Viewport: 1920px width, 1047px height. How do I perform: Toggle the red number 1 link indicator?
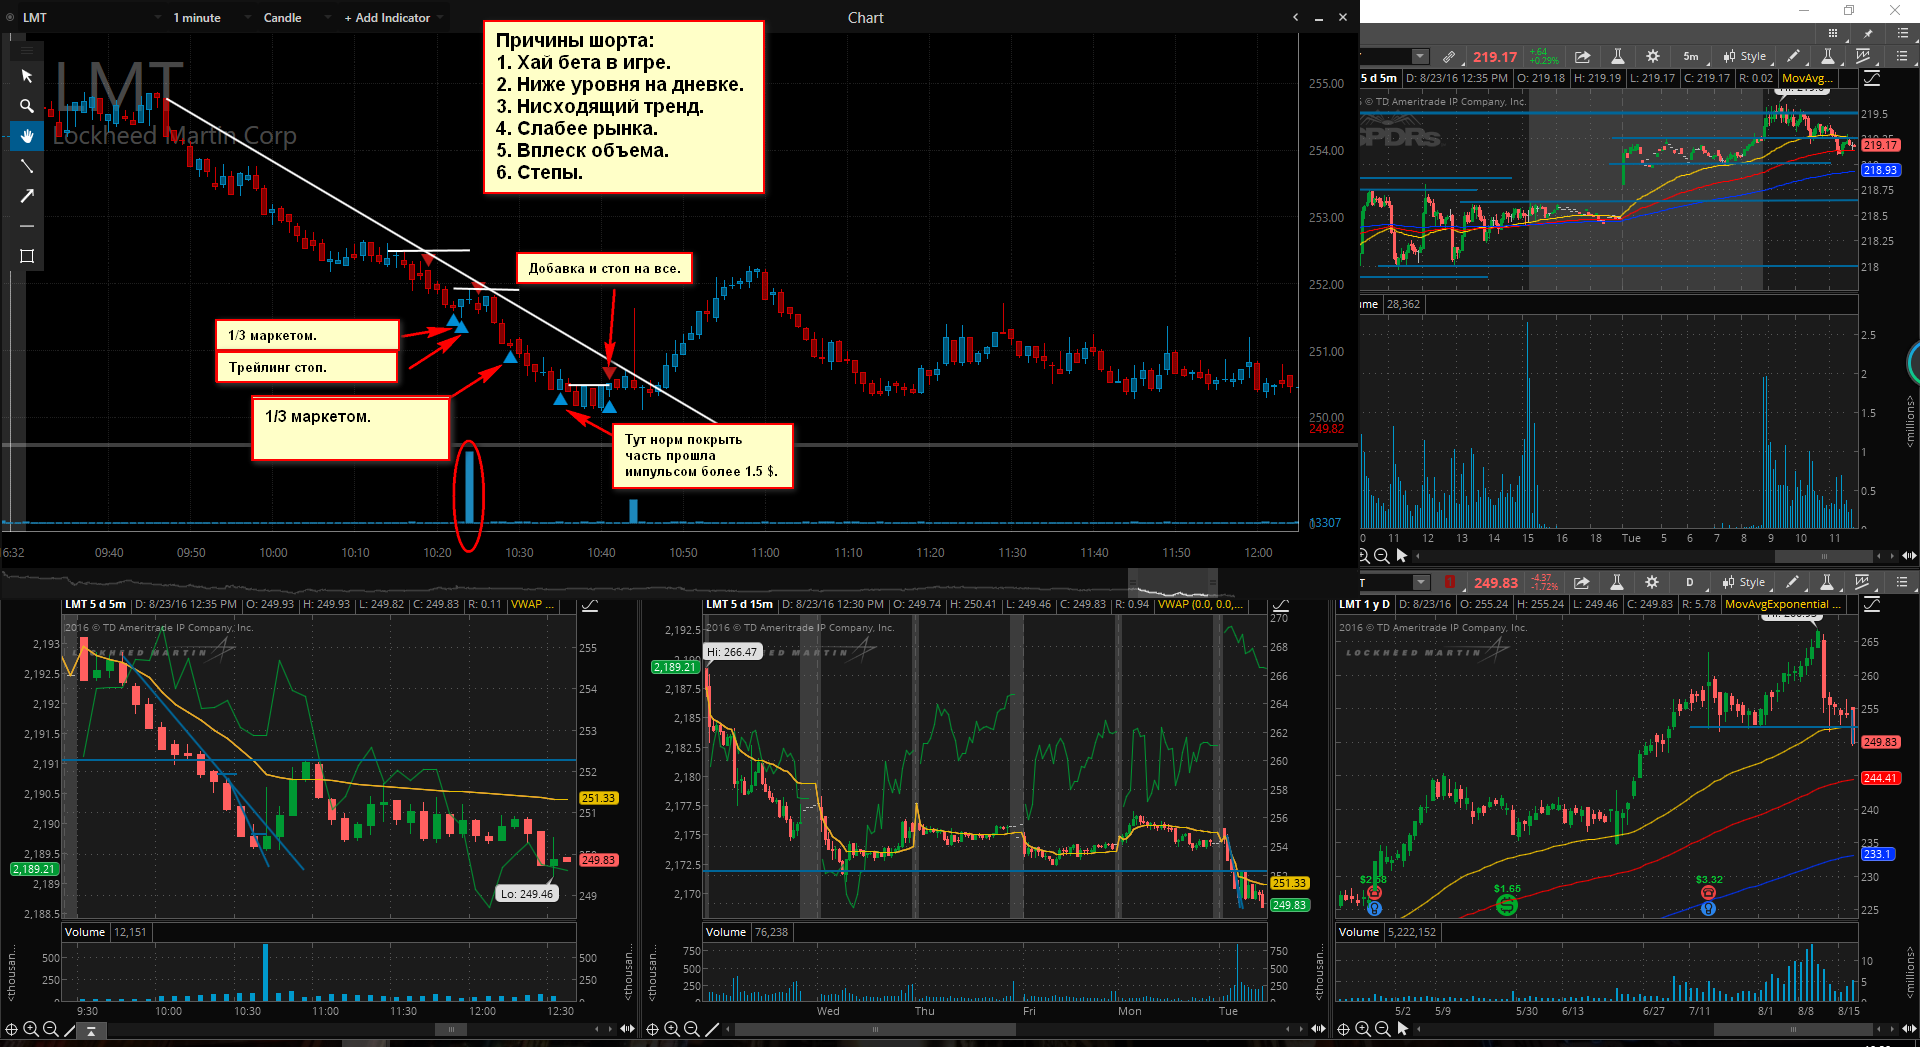[x=1450, y=582]
